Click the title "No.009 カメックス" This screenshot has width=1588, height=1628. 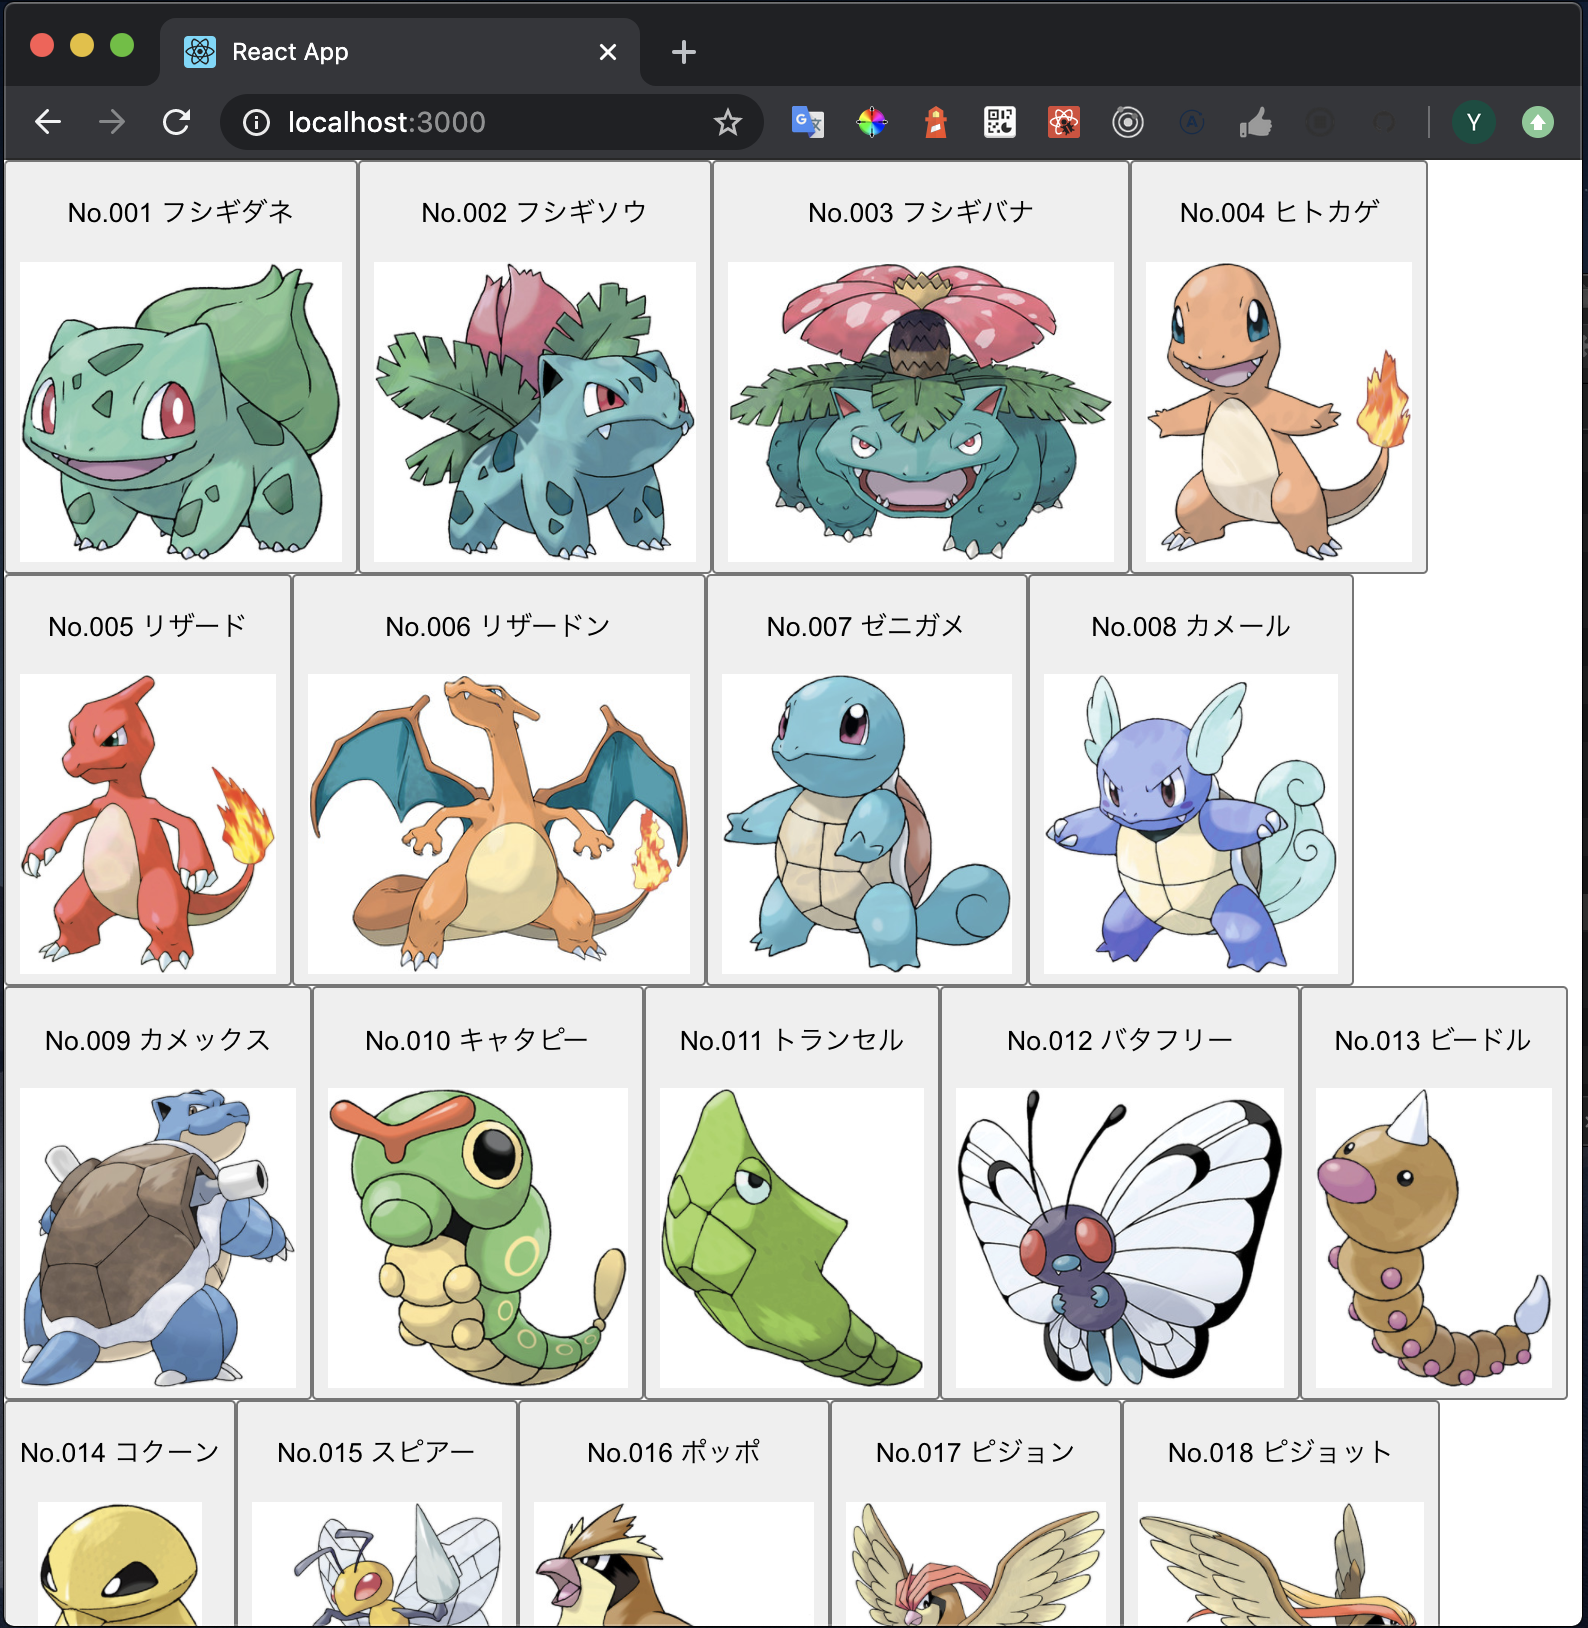point(158,1040)
